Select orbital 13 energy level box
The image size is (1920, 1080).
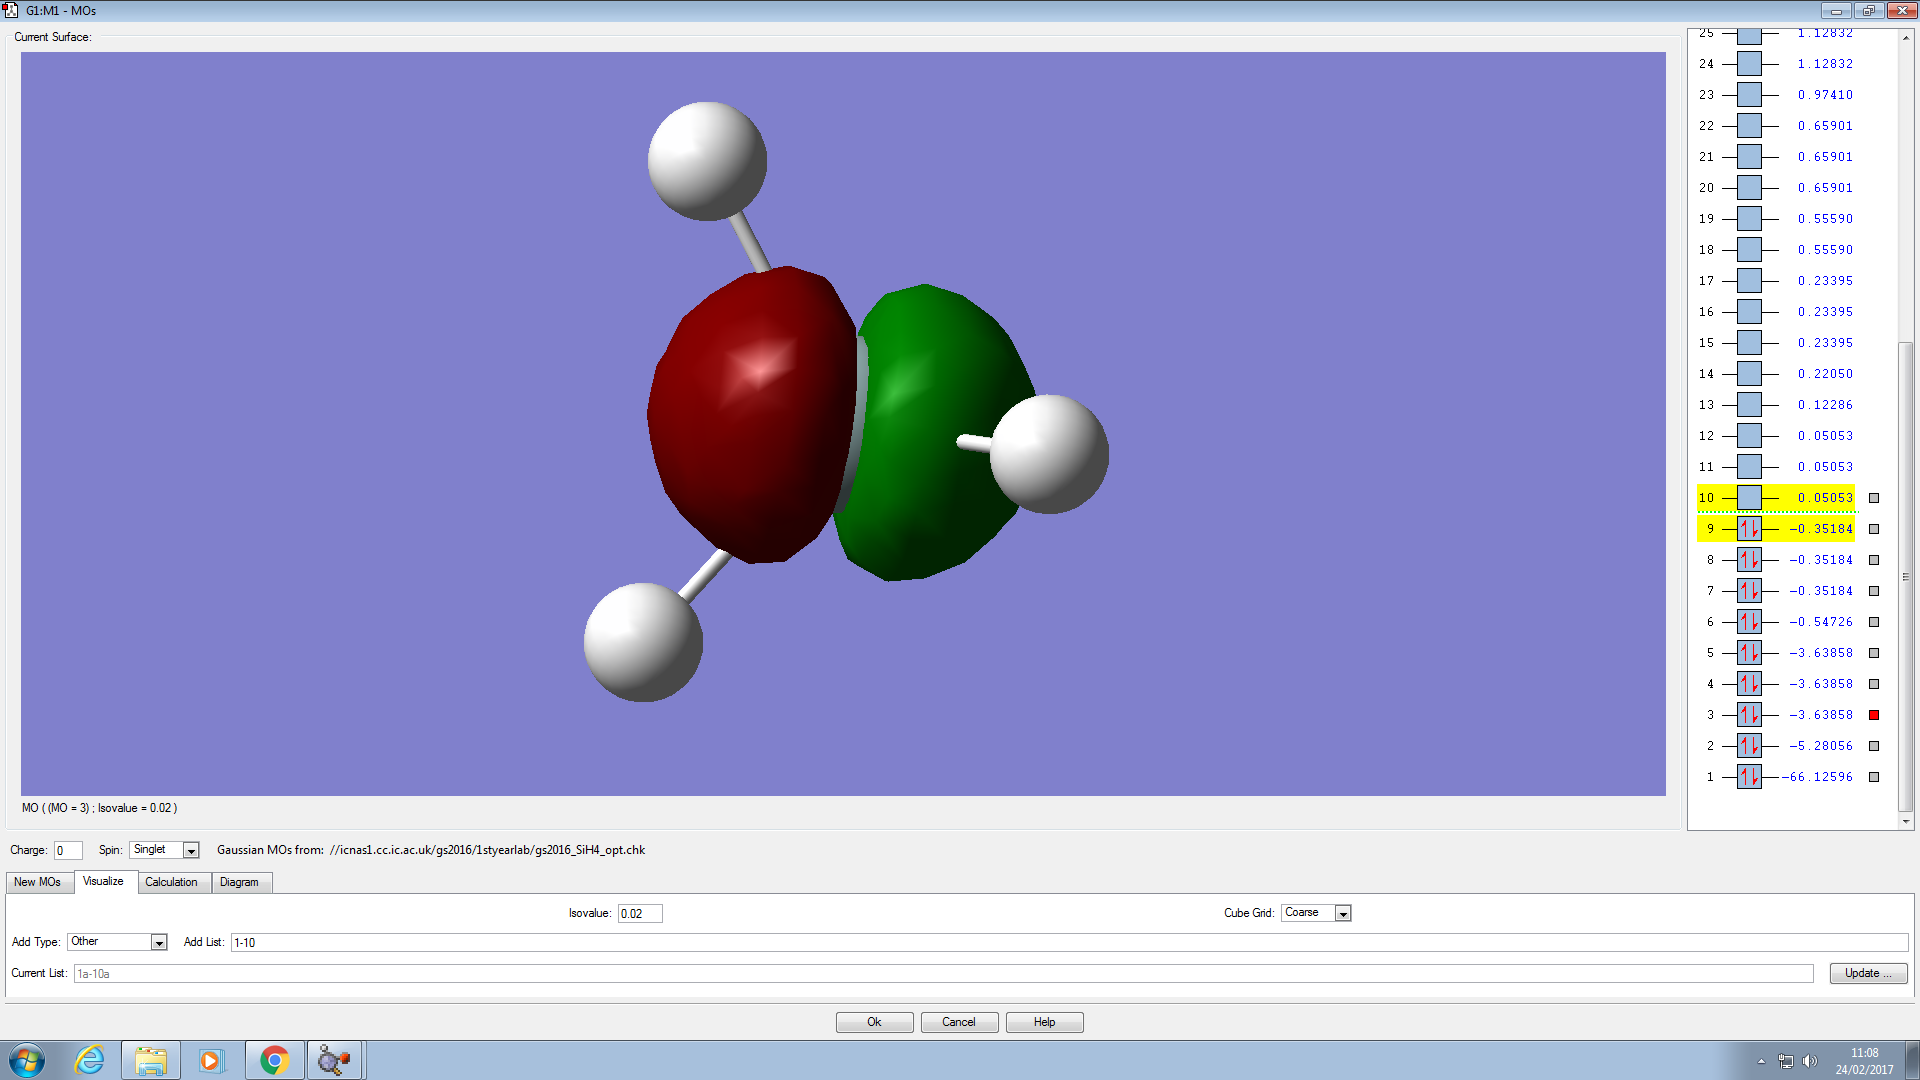point(1749,405)
